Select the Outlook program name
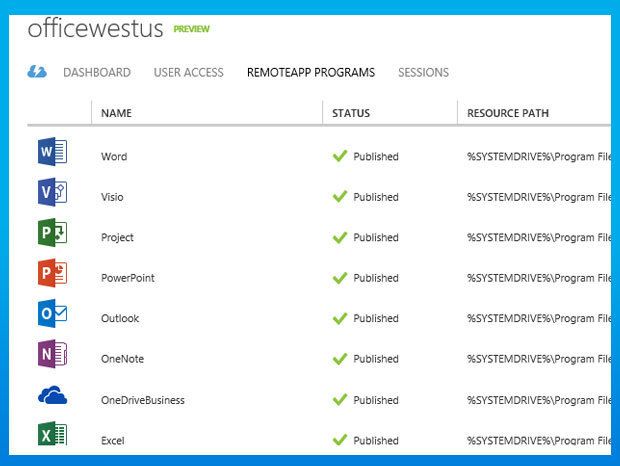This screenshot has height=466, width=620. pos(120,318)
